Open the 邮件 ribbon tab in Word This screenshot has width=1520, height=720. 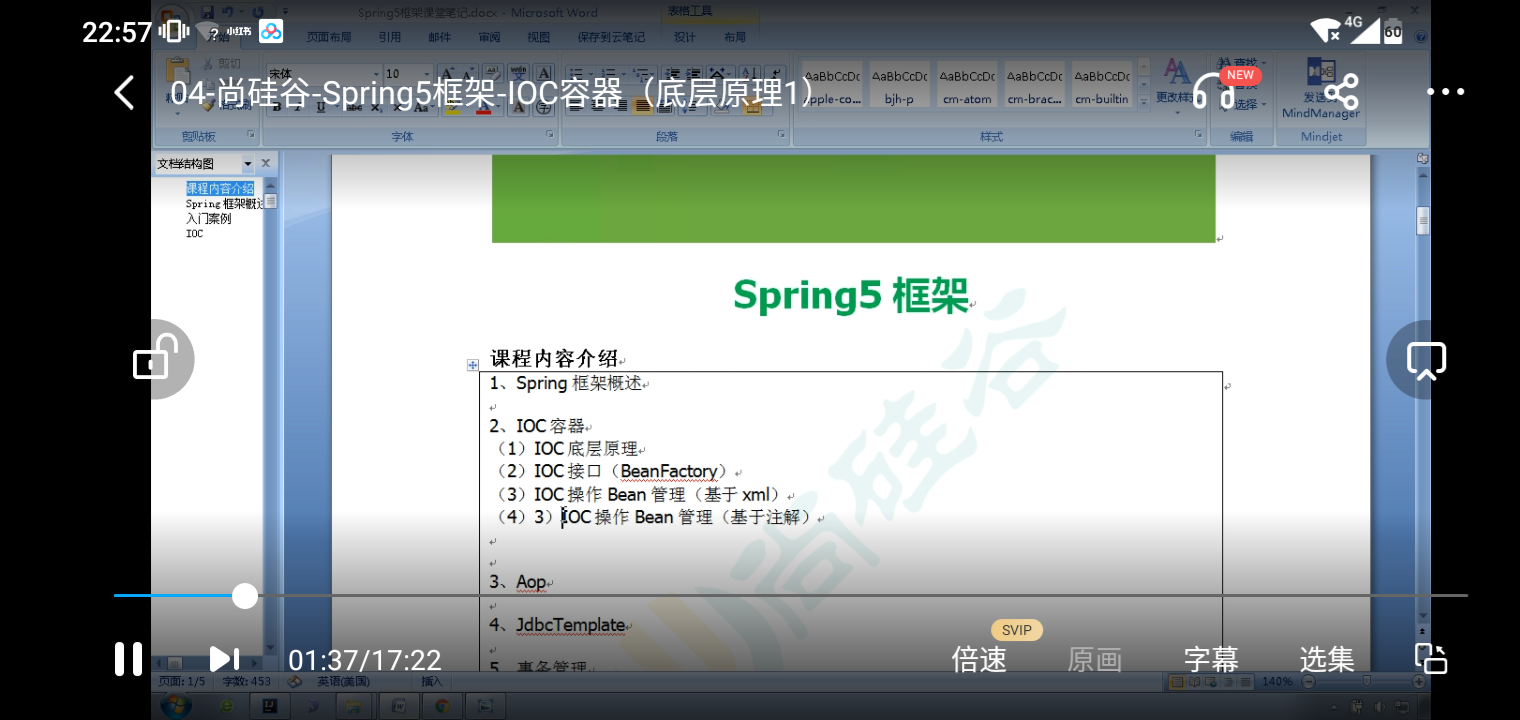439,37
